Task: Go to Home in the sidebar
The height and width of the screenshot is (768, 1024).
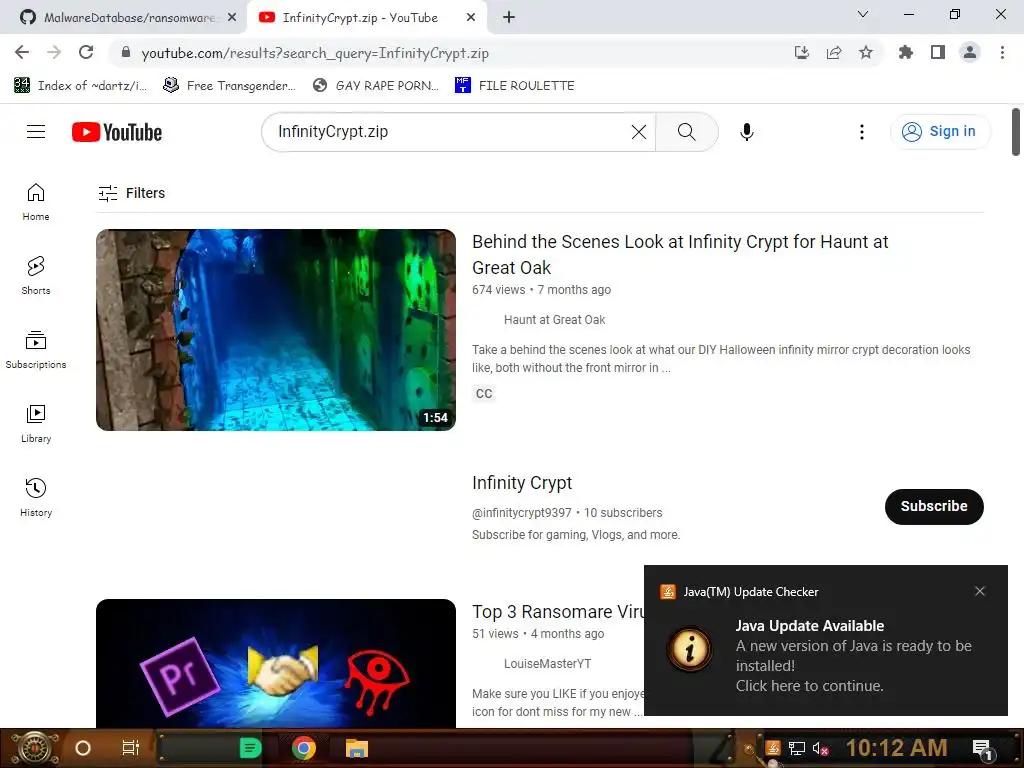Action: [36, 202]
